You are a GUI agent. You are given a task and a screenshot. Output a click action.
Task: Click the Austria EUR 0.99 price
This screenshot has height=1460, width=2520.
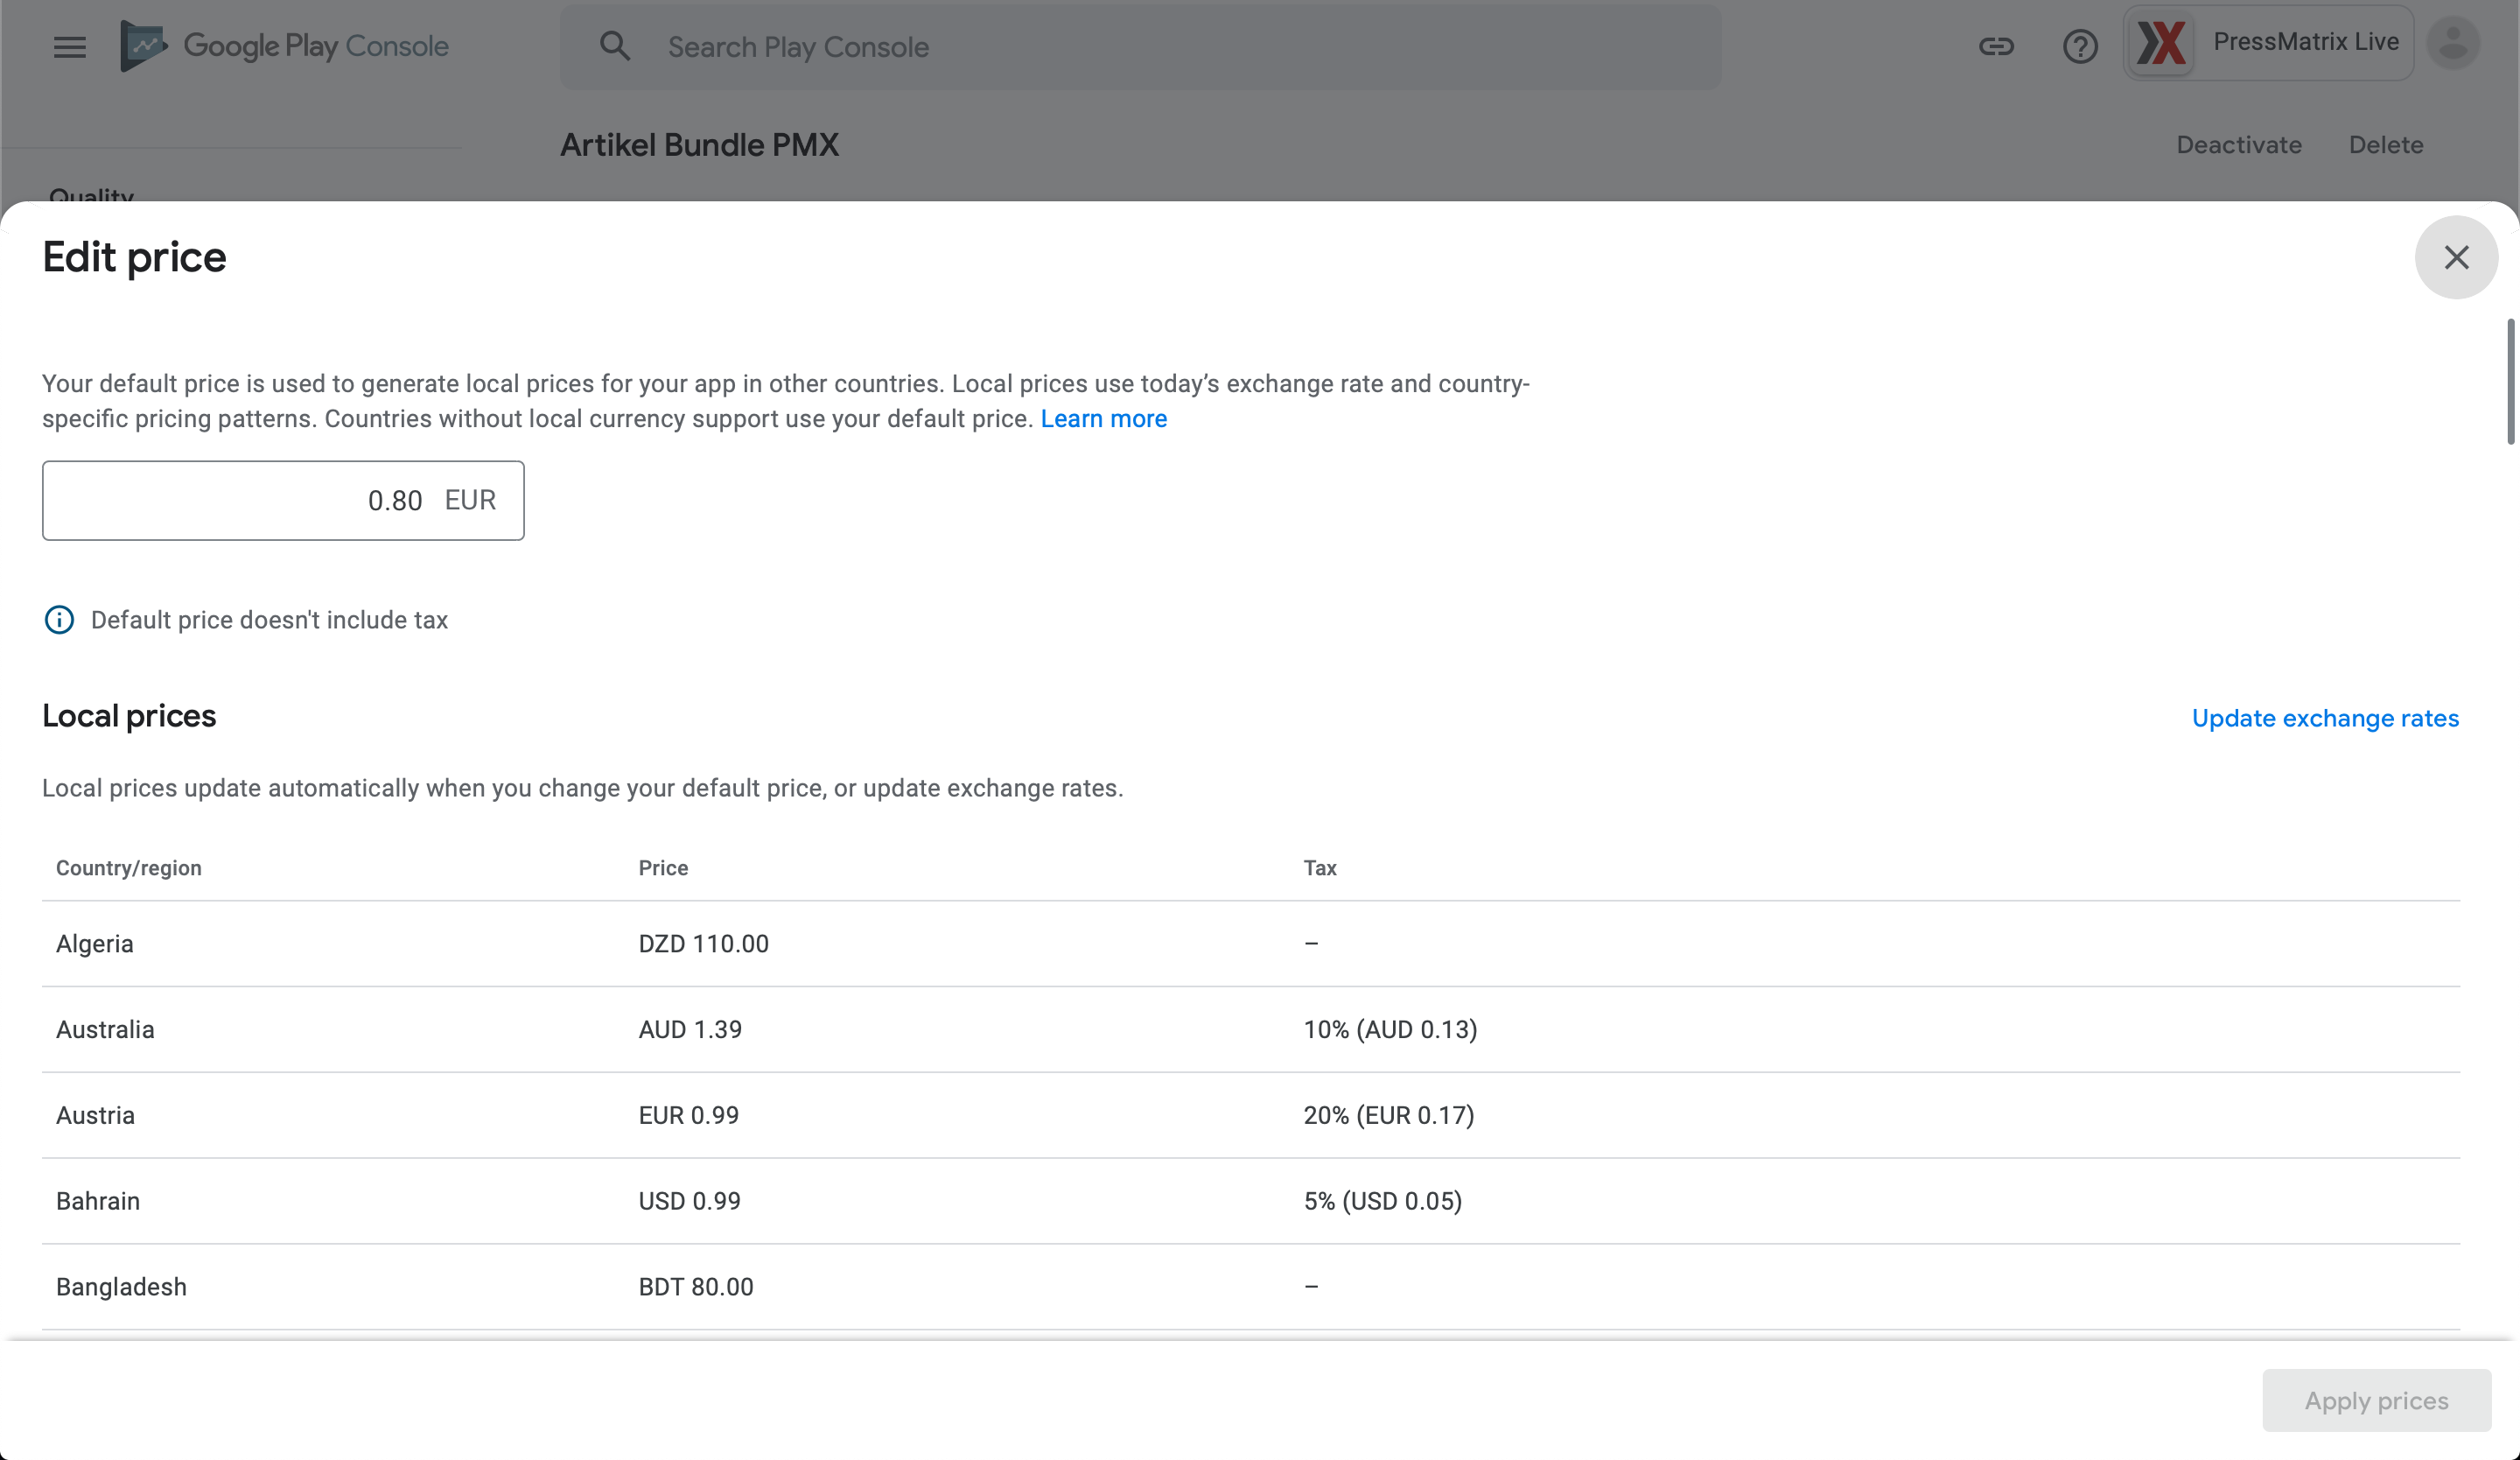click(688, 1116)
